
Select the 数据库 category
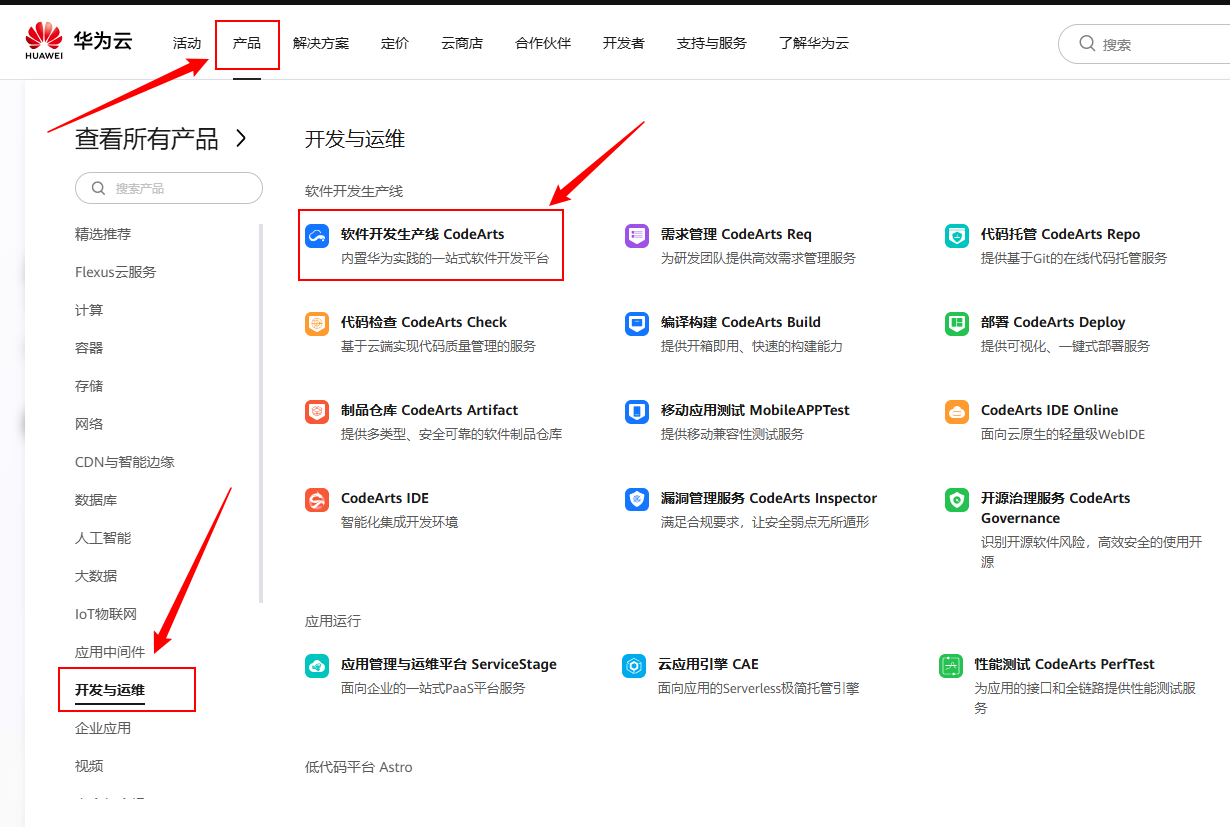point(96,500)
